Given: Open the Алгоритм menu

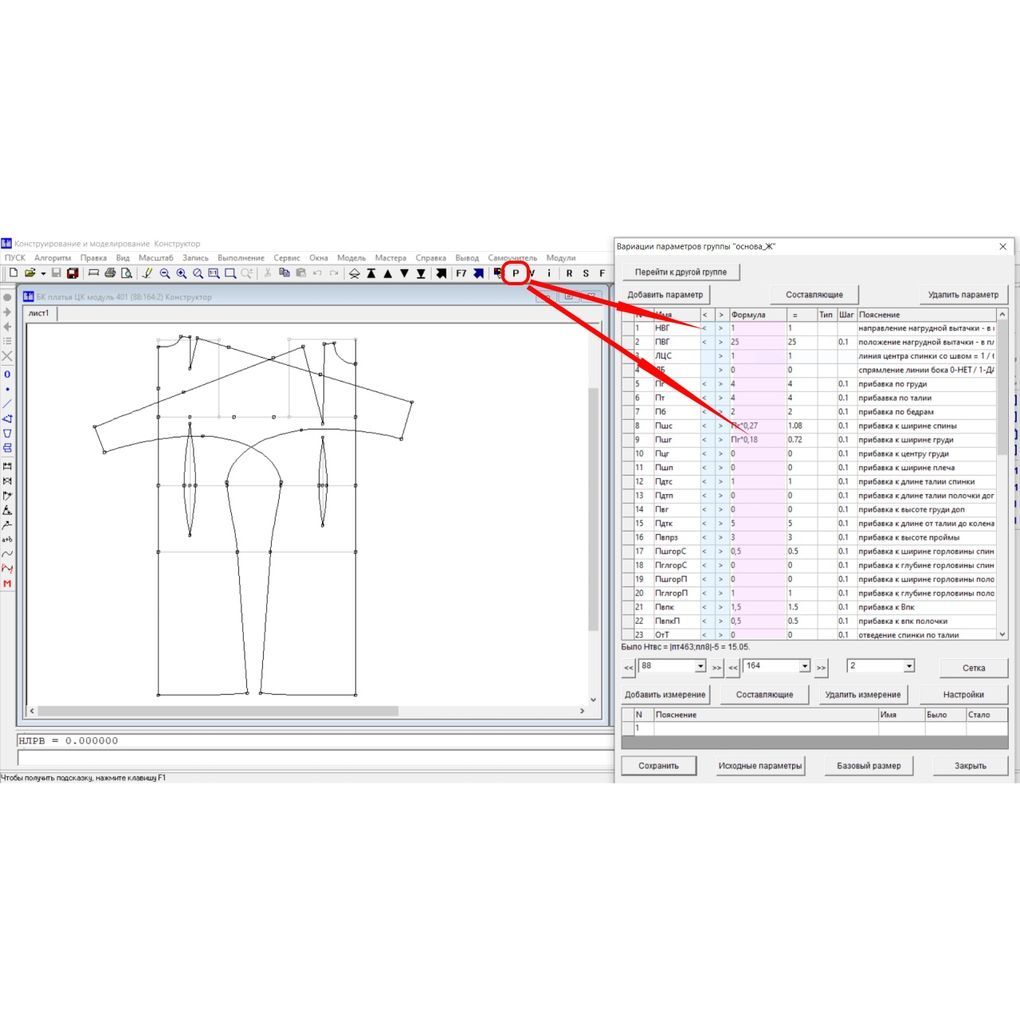Looking at the screenshot, I should [x=52, y=258].
